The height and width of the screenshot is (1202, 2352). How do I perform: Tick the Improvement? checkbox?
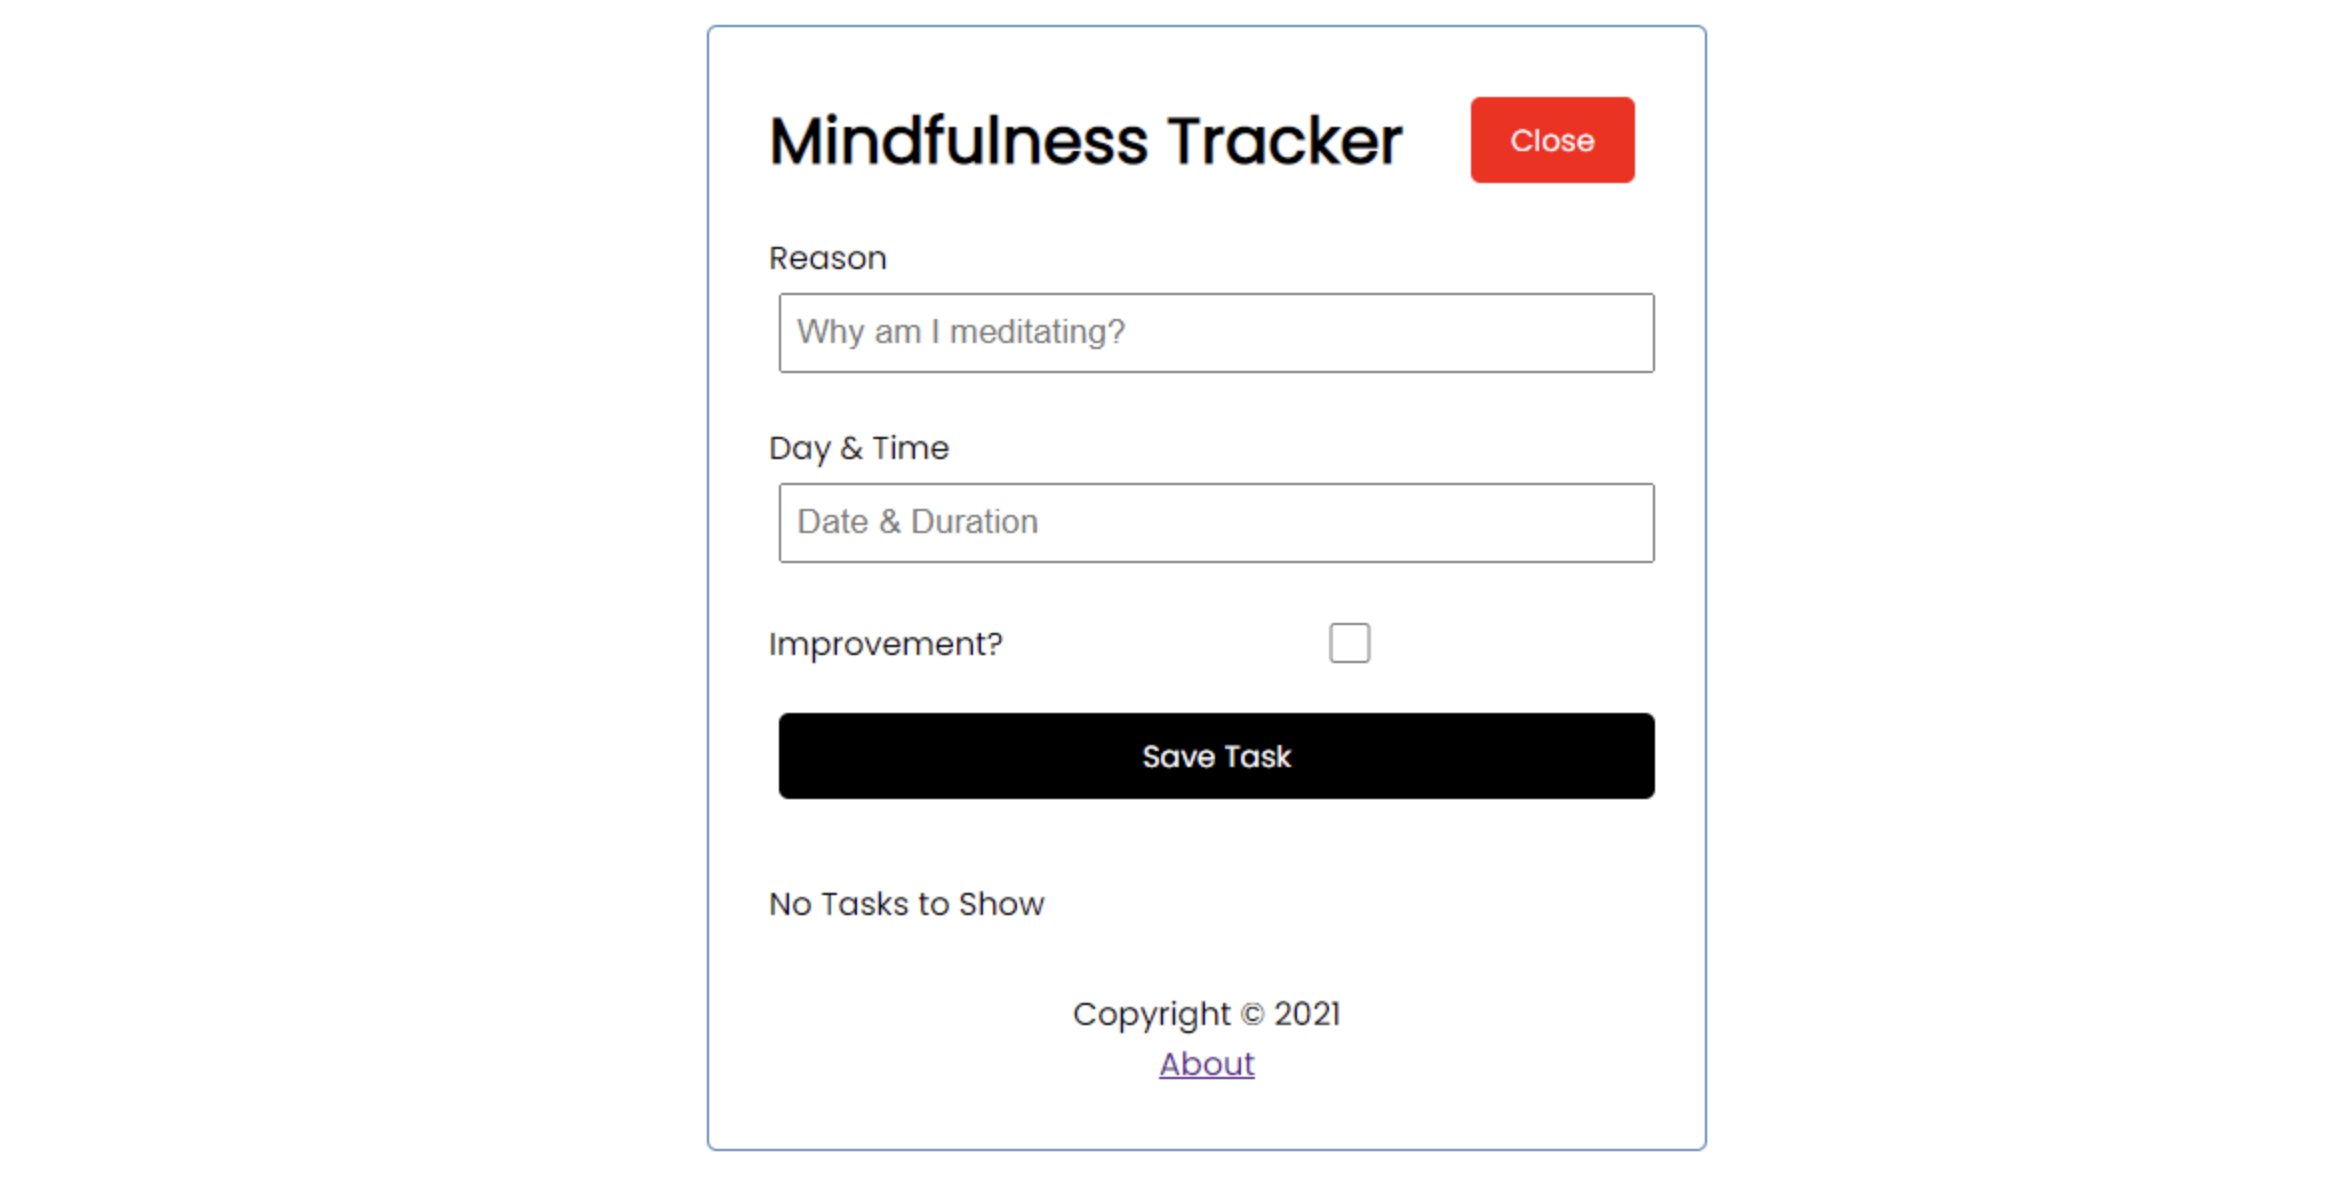pyautogui.click(x=1349, y=643)
